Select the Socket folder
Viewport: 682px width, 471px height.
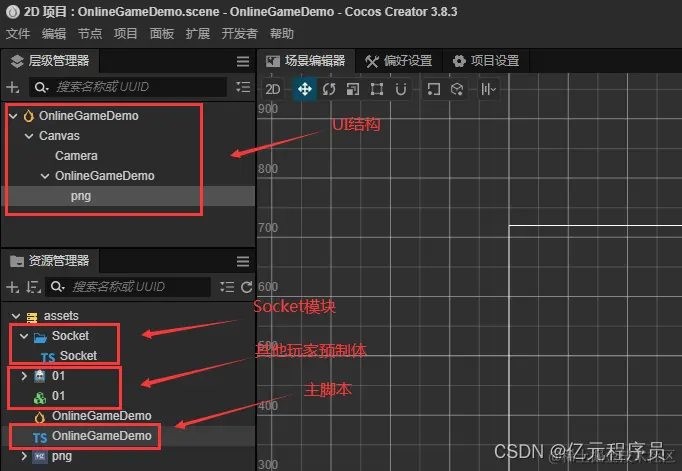click(70, 336)
